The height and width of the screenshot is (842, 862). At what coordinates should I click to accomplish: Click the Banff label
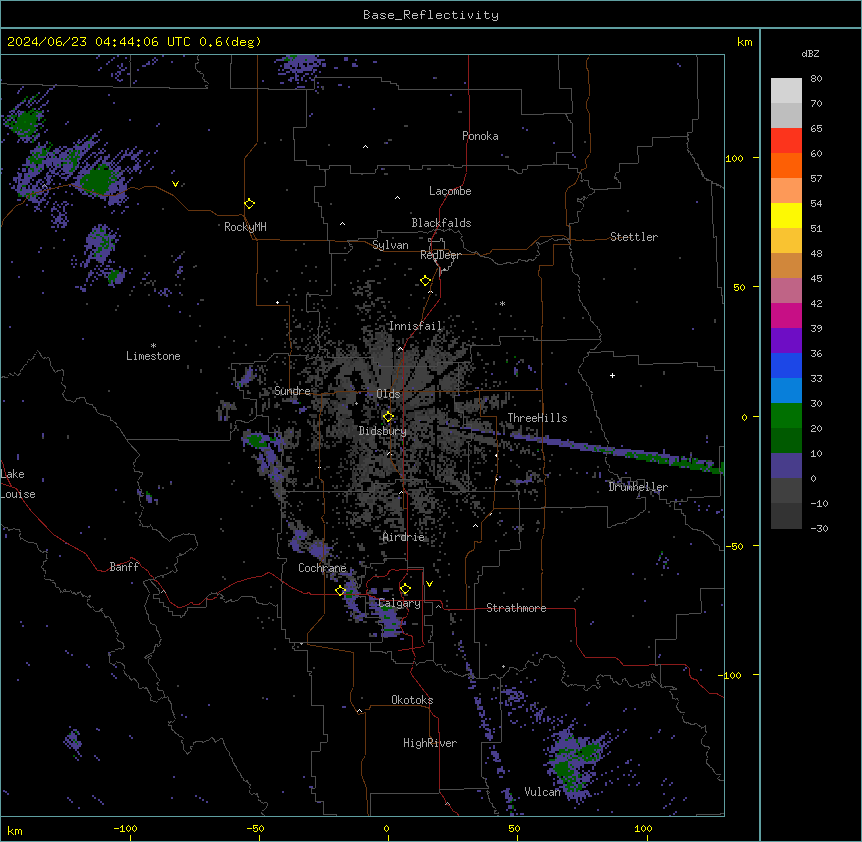pyautogui.click(x=124, y=567)
